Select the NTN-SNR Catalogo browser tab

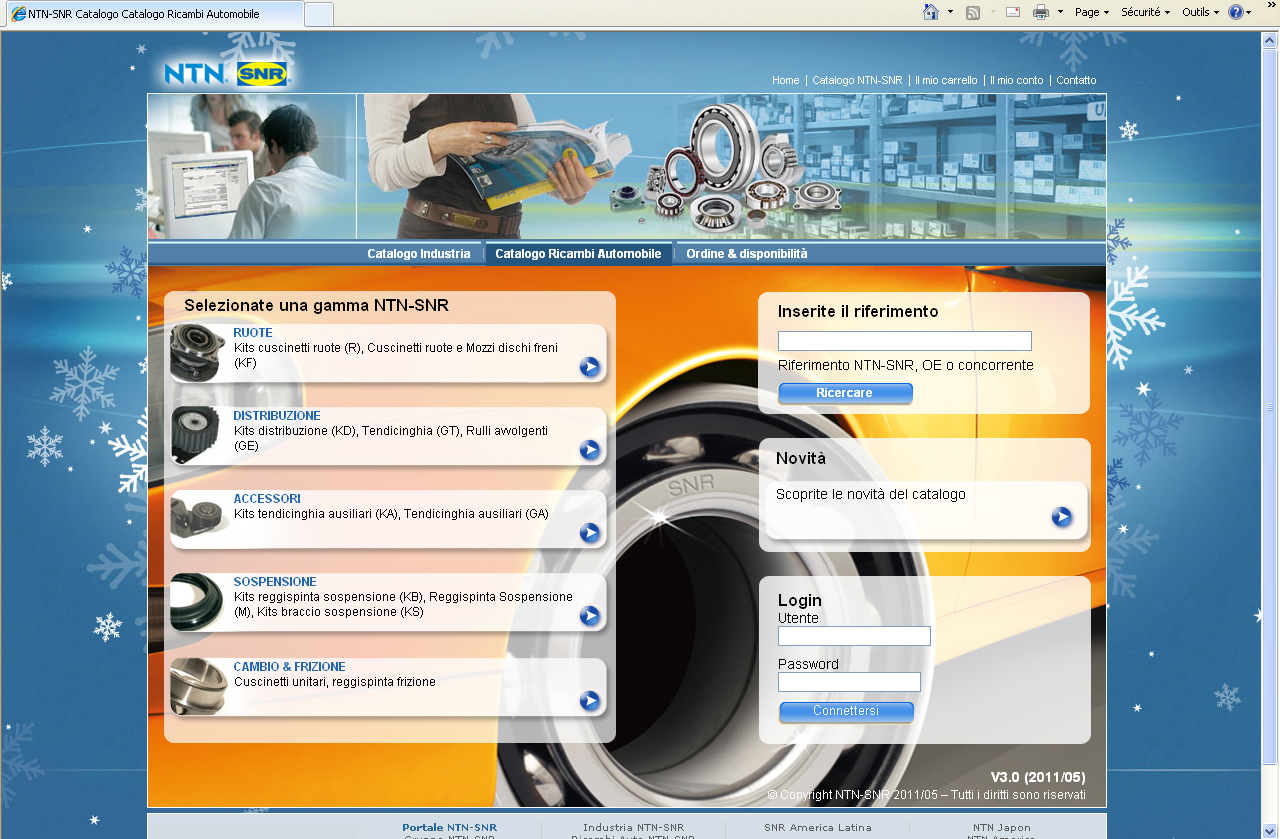(x=154, y=14)
